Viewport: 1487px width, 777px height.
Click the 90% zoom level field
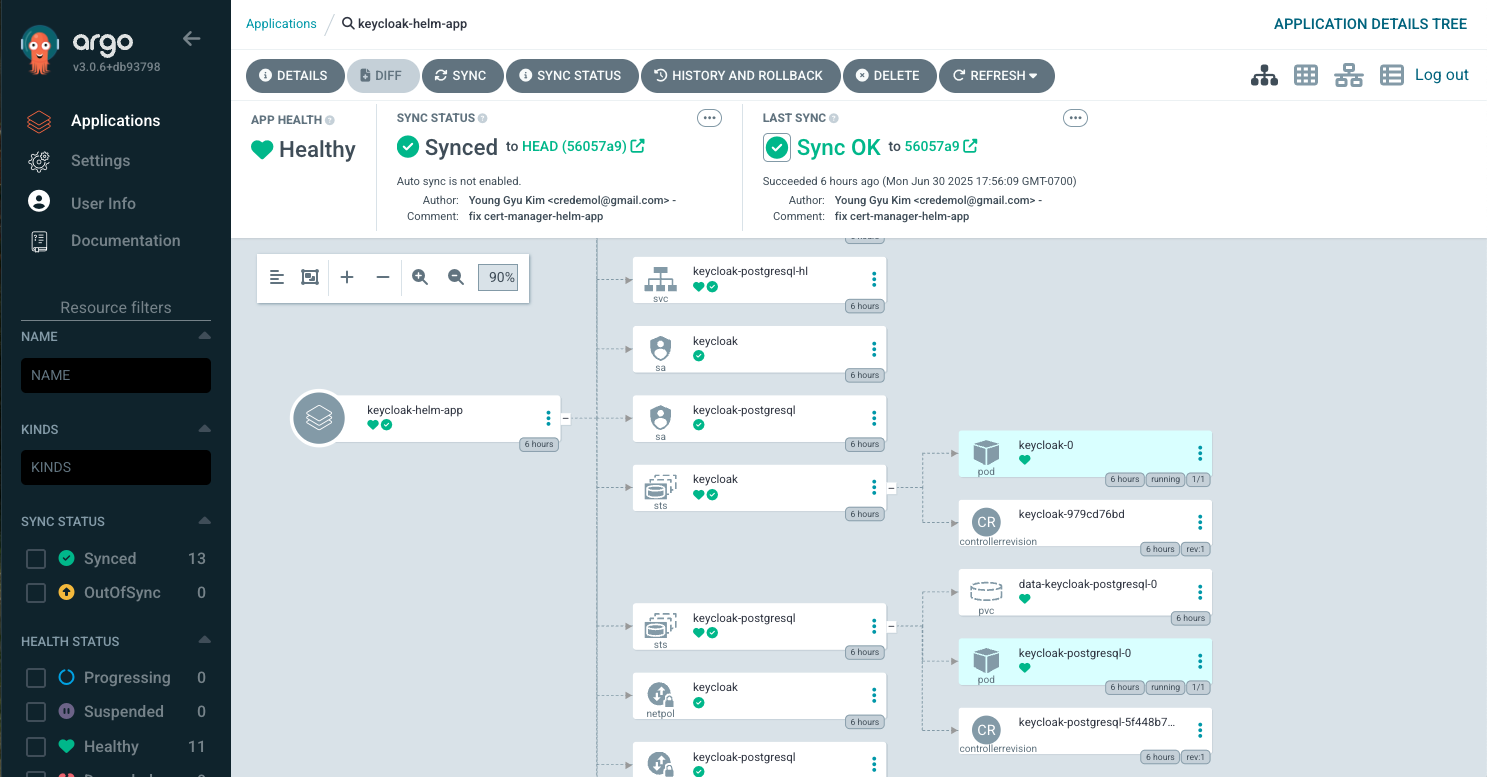tap(498, 277)
